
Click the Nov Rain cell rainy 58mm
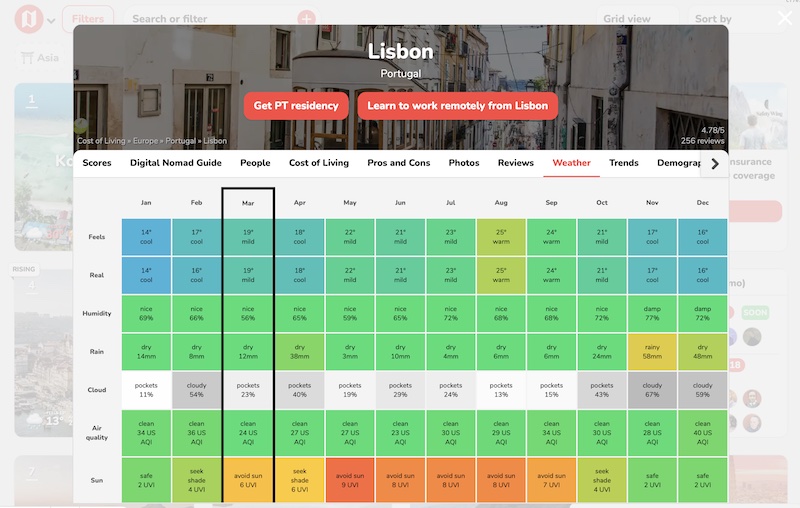[x=652, y=351]
